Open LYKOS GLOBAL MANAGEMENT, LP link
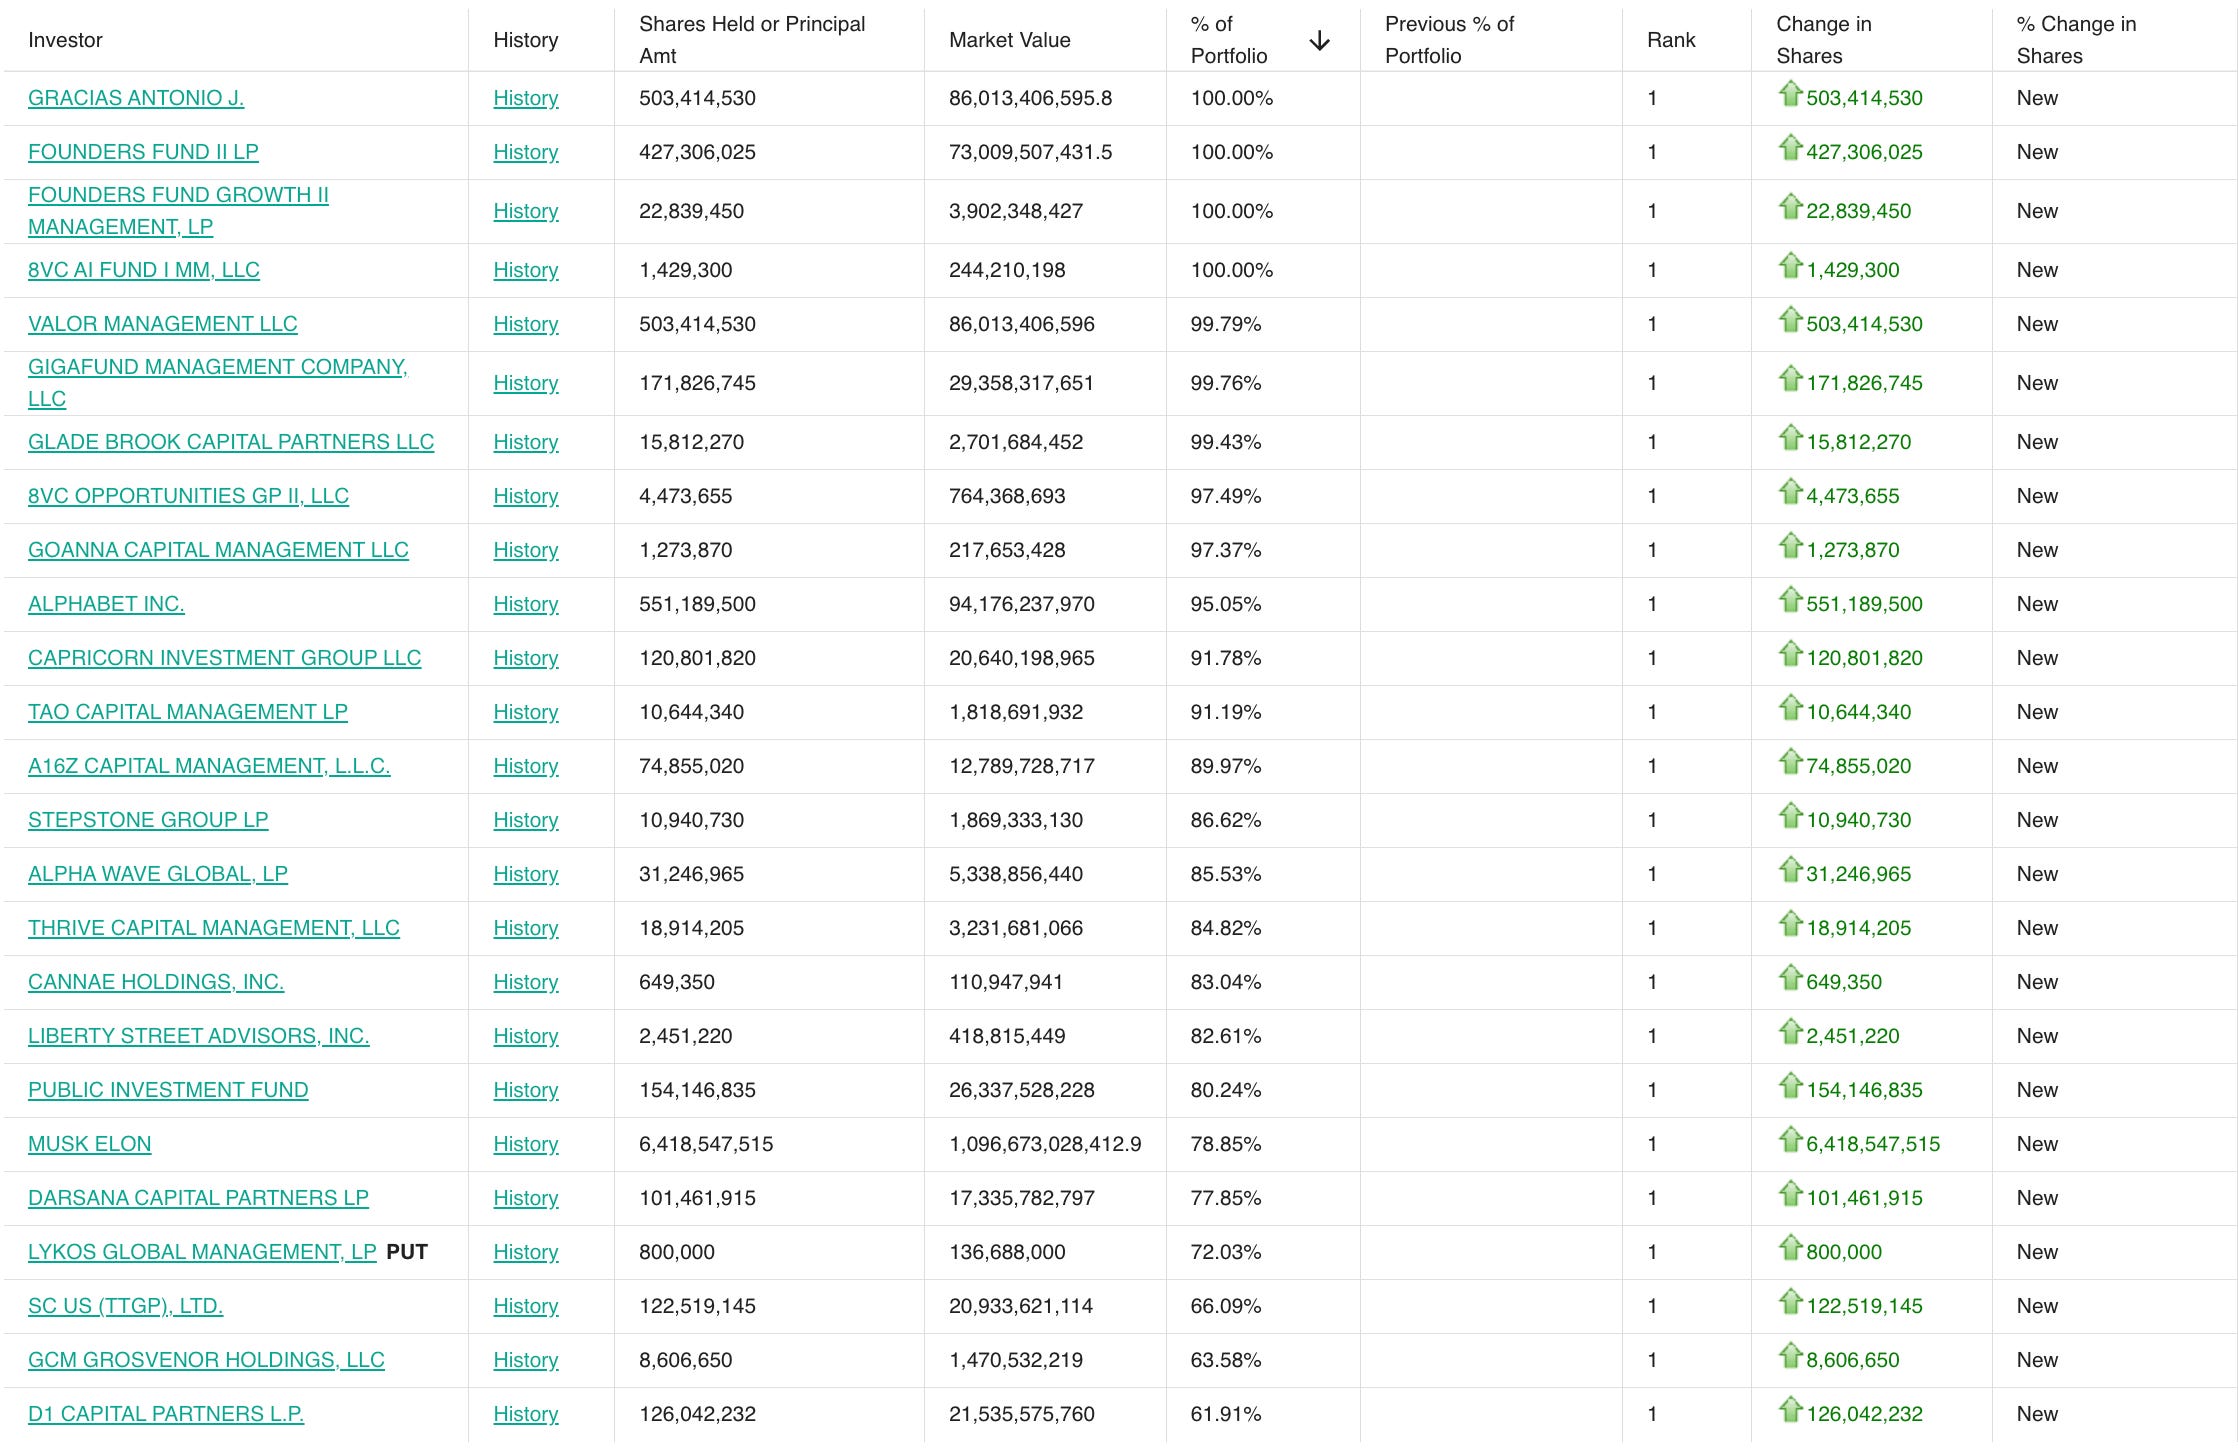2238x1454 pixels. [202, 1252]
